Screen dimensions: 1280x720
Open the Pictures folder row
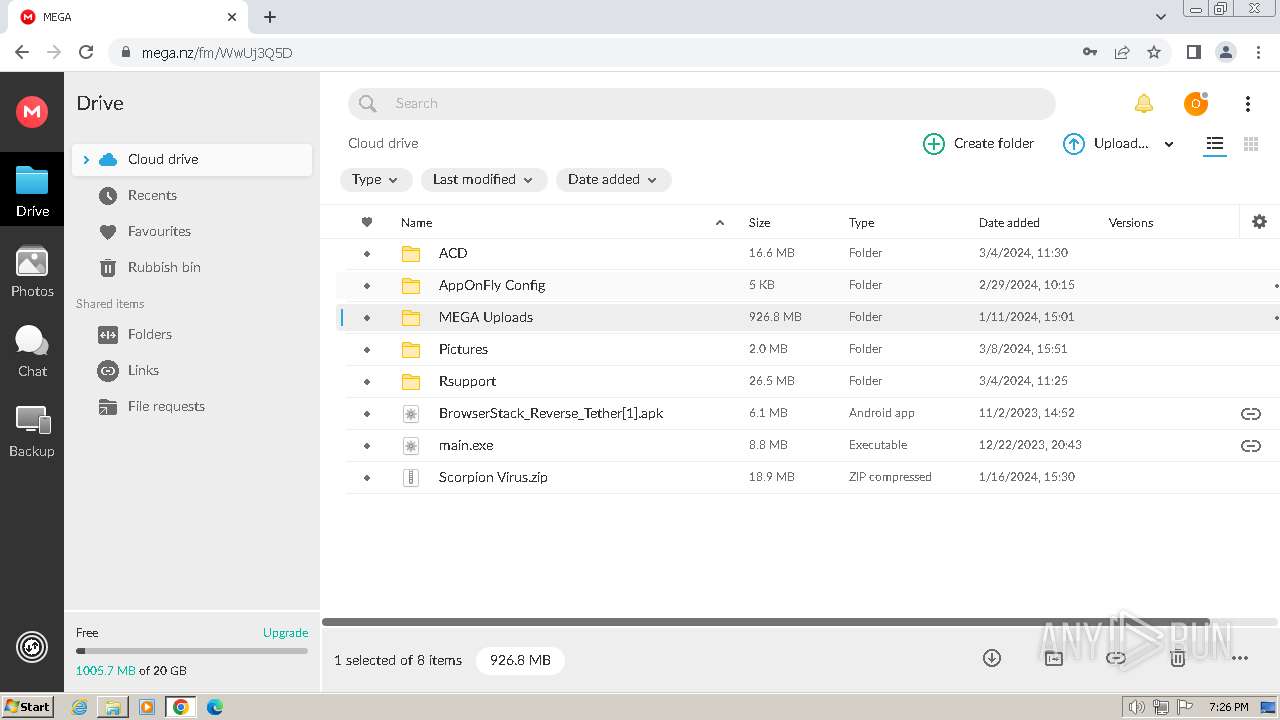tap(800, 350)
